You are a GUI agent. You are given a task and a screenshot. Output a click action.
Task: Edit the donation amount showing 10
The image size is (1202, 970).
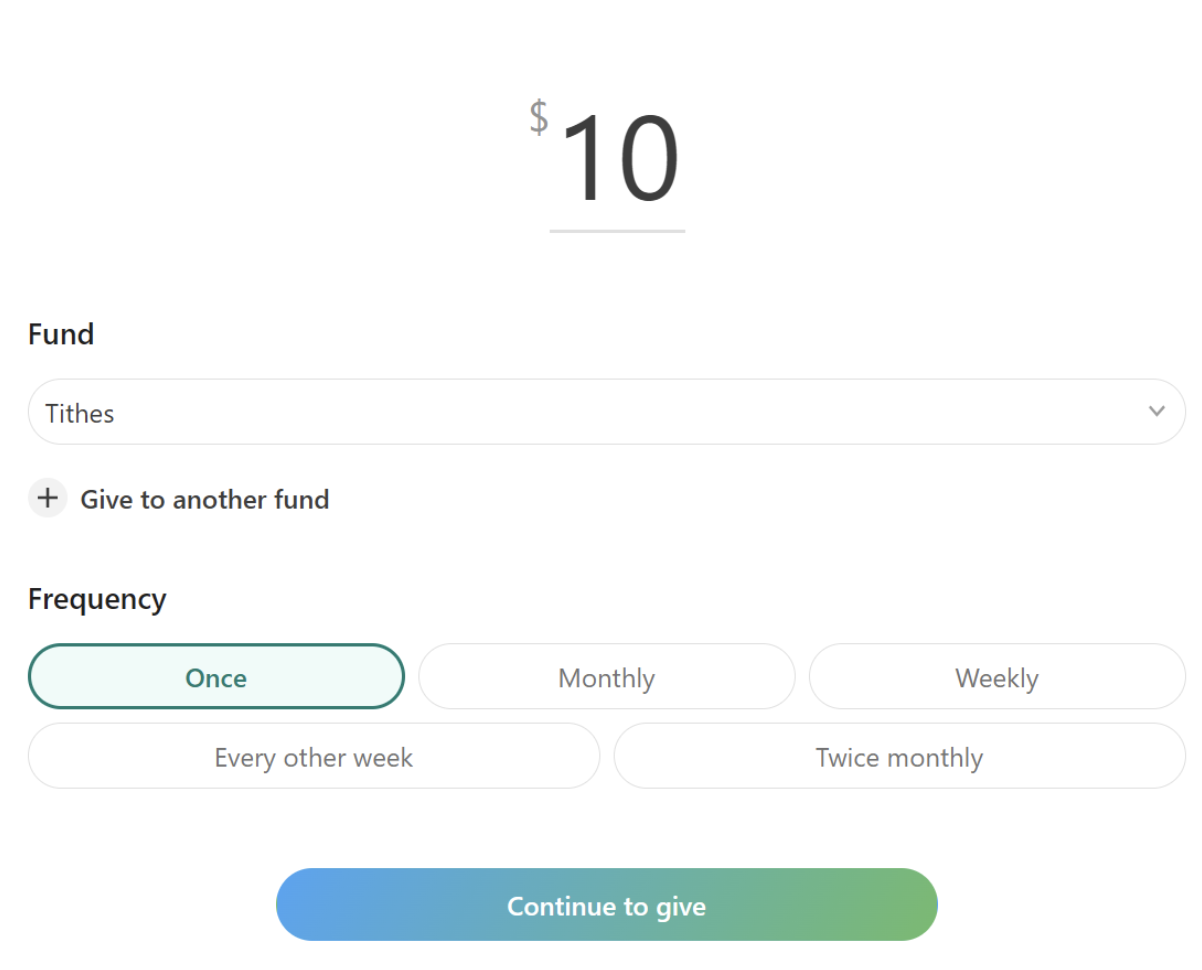pyautogui.click(x=618, y=160)
